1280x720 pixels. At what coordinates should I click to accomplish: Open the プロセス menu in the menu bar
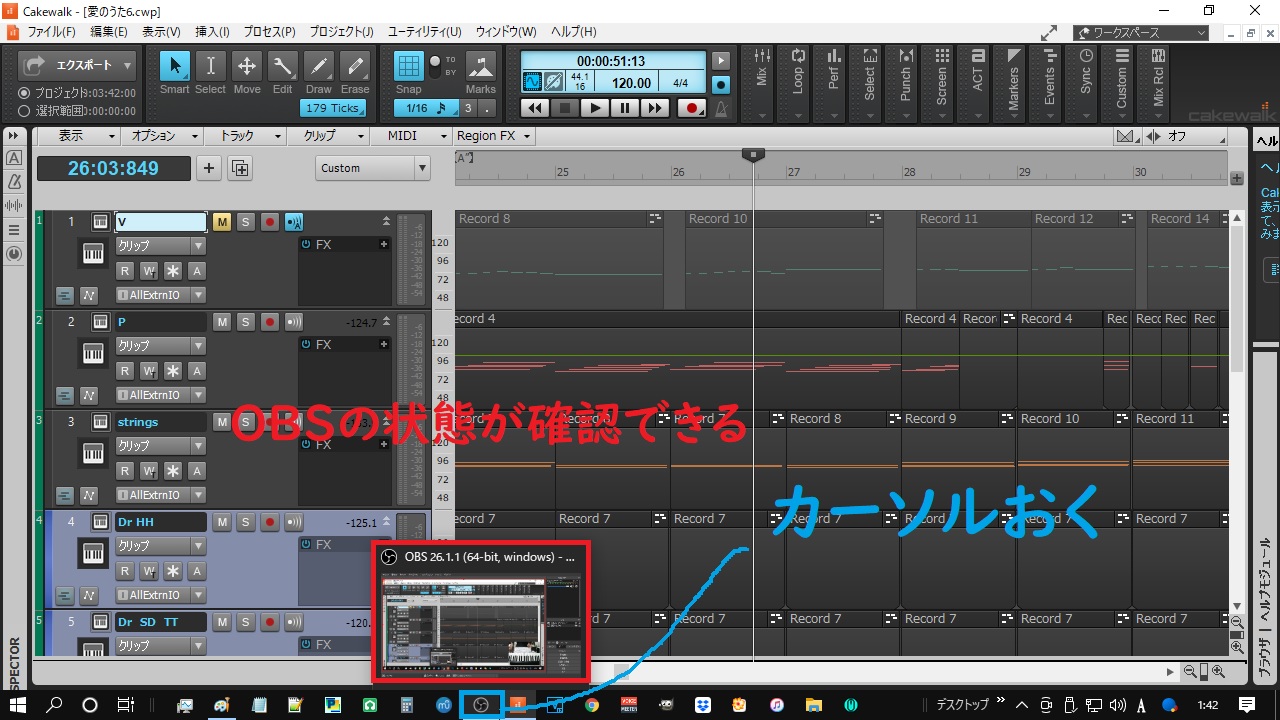tap(268, 31)
